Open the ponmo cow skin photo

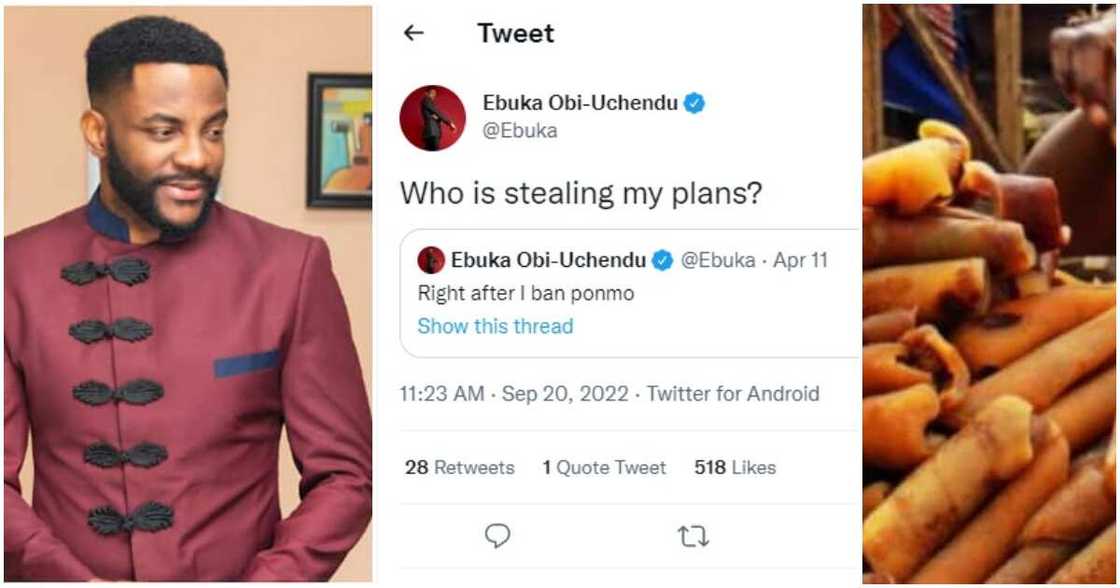click(989, 294)
